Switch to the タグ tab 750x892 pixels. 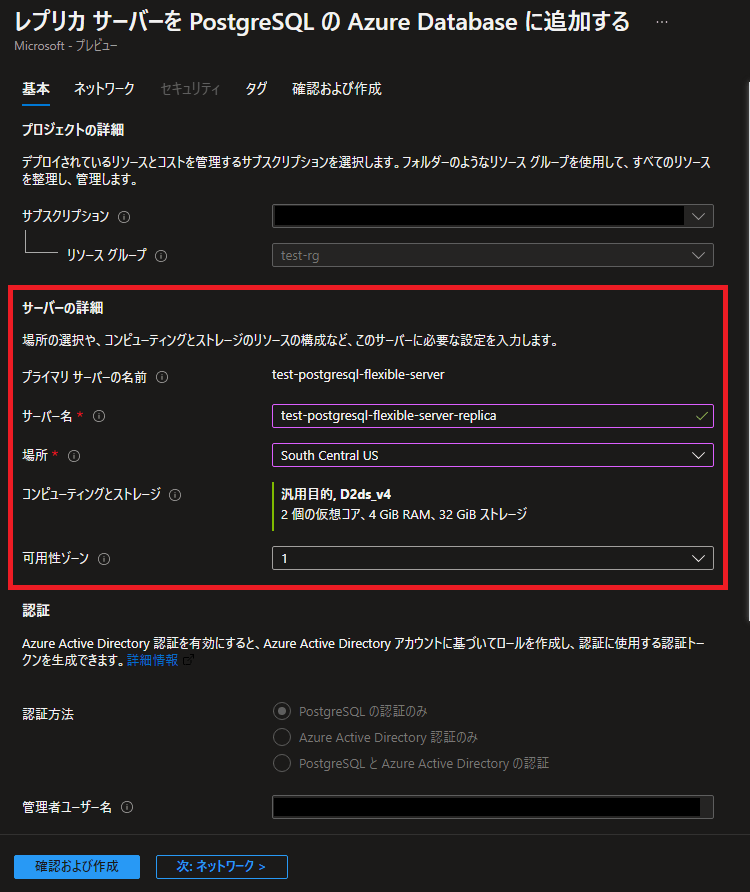point(256,89)
